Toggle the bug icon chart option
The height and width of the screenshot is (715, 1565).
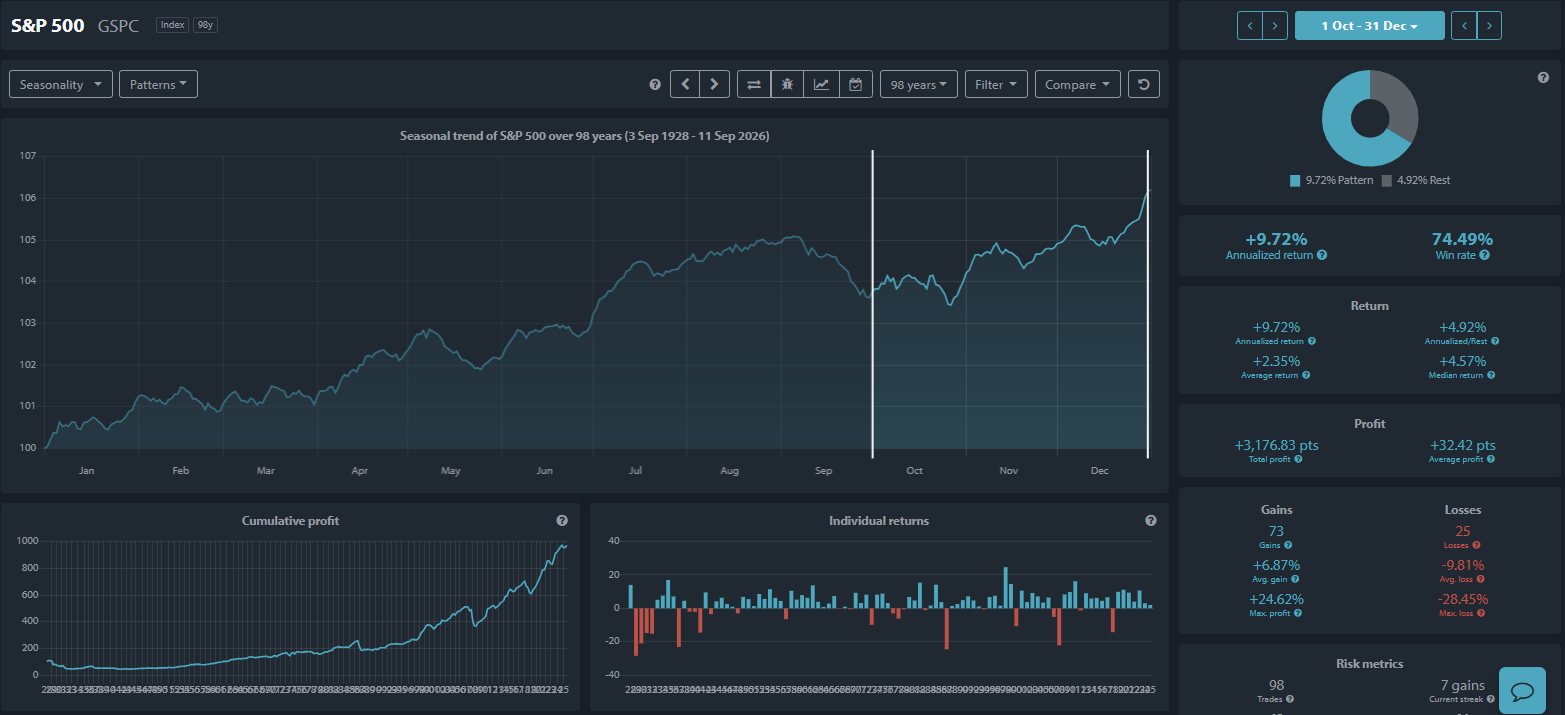(x=788, y=85)
